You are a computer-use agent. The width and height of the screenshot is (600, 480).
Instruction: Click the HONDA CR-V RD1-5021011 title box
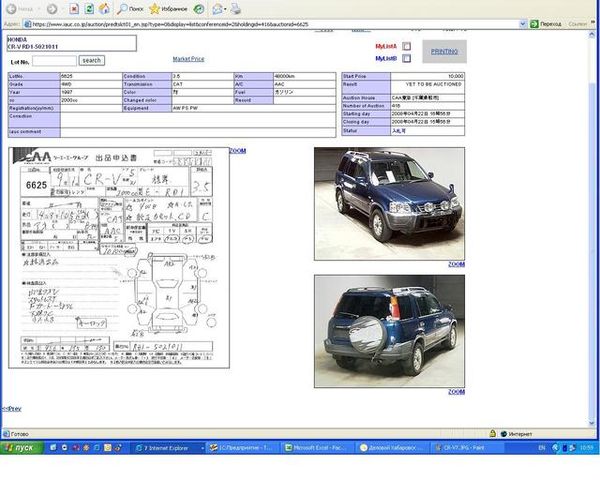pyautogui.click(x=72, y=43)
